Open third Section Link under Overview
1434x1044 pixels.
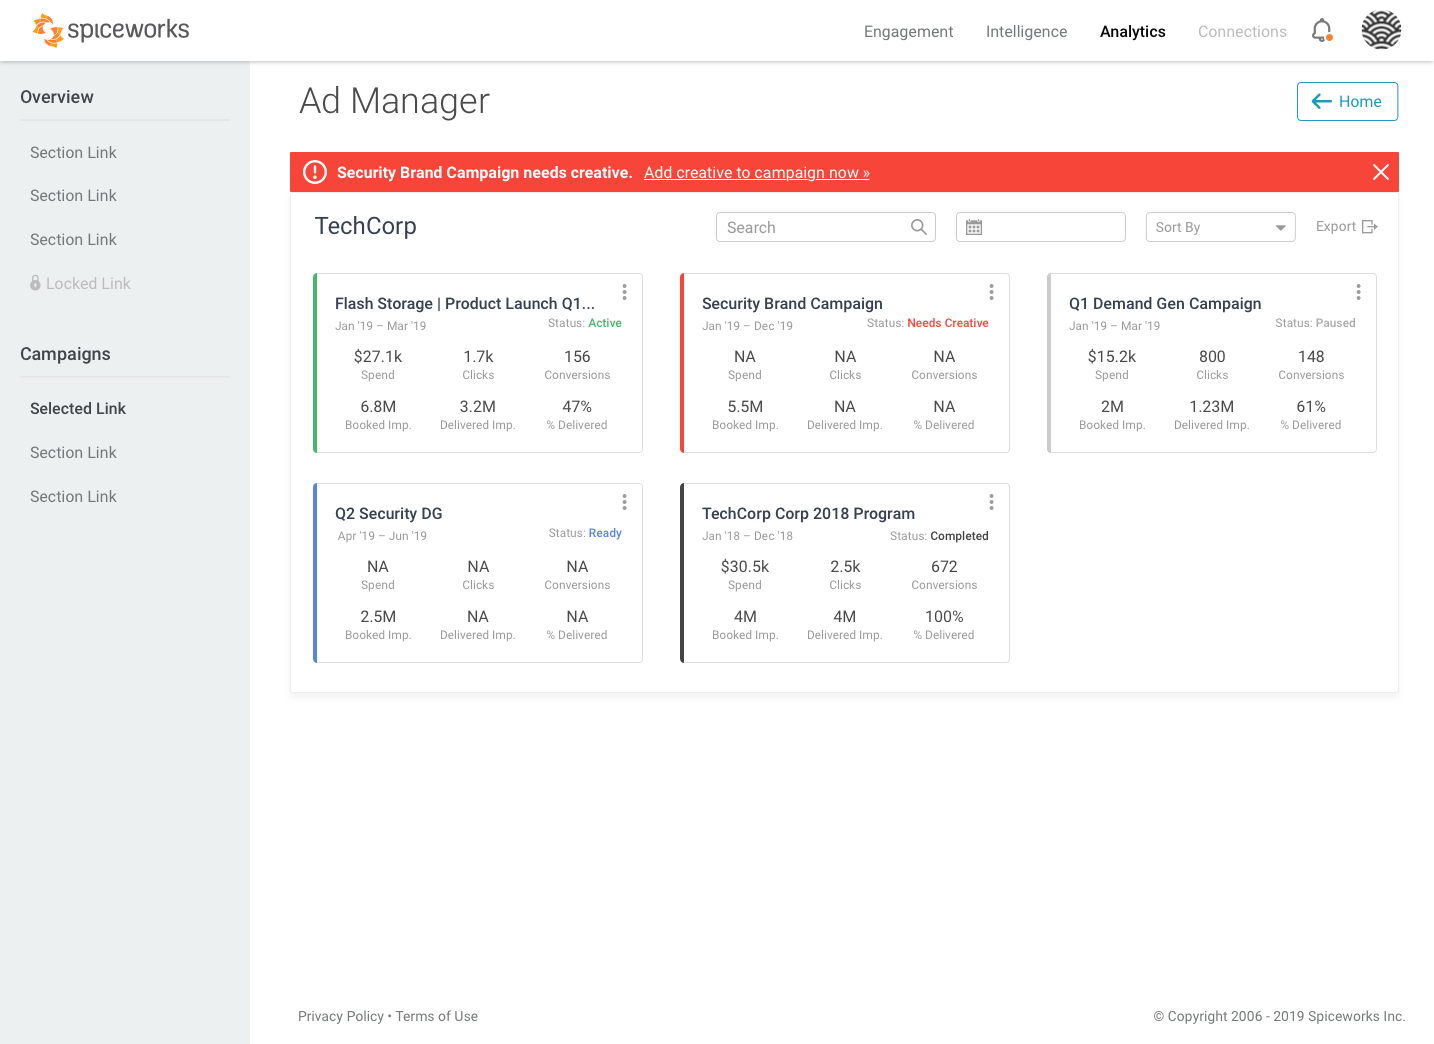[73, 240]
